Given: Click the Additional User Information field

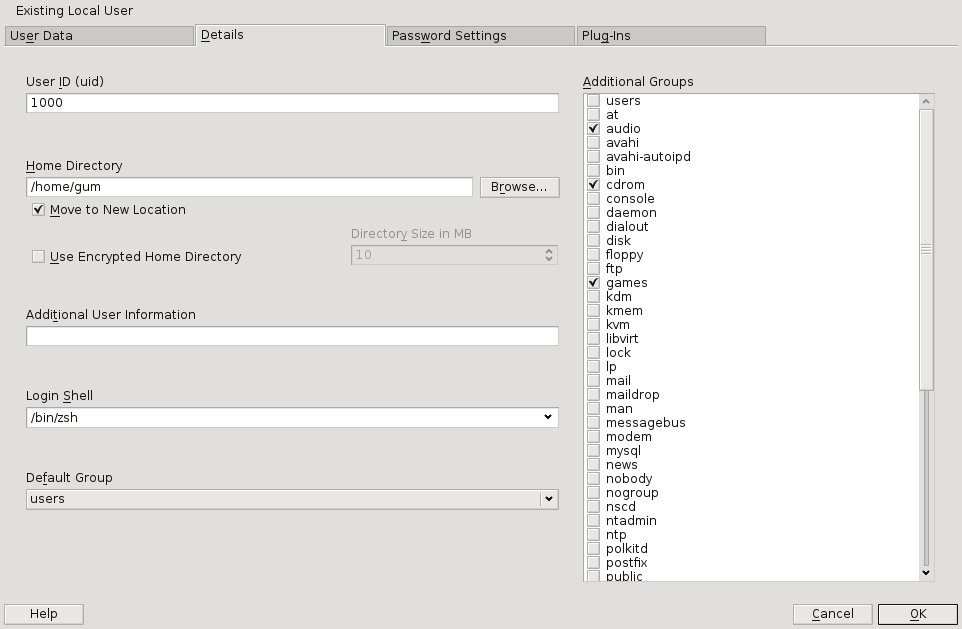Looking at the screenshot, I should (292, 336).
